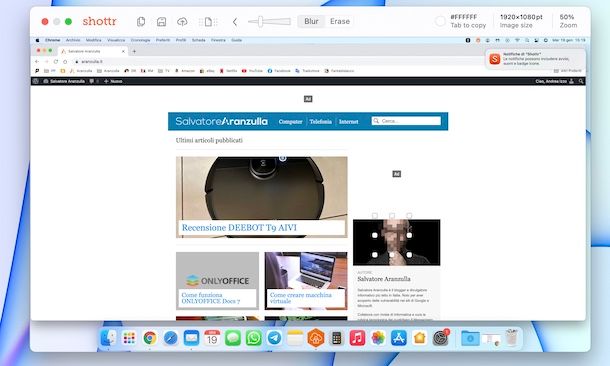
Task: Open the Telefonia navigation link
Action: click(321, 121)
